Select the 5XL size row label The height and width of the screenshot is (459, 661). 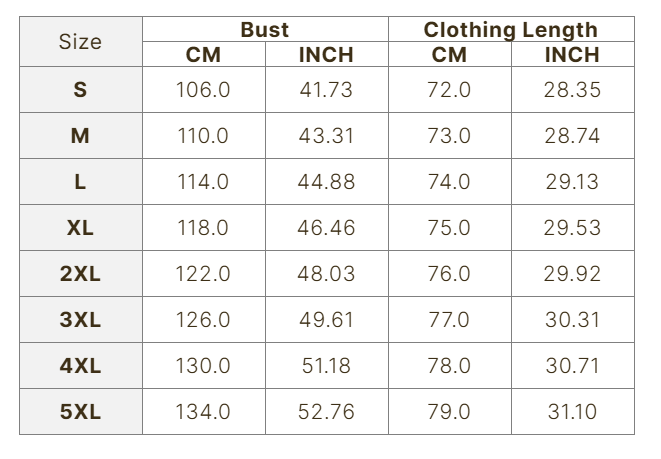pyautogui.click(x=80, y=412)
